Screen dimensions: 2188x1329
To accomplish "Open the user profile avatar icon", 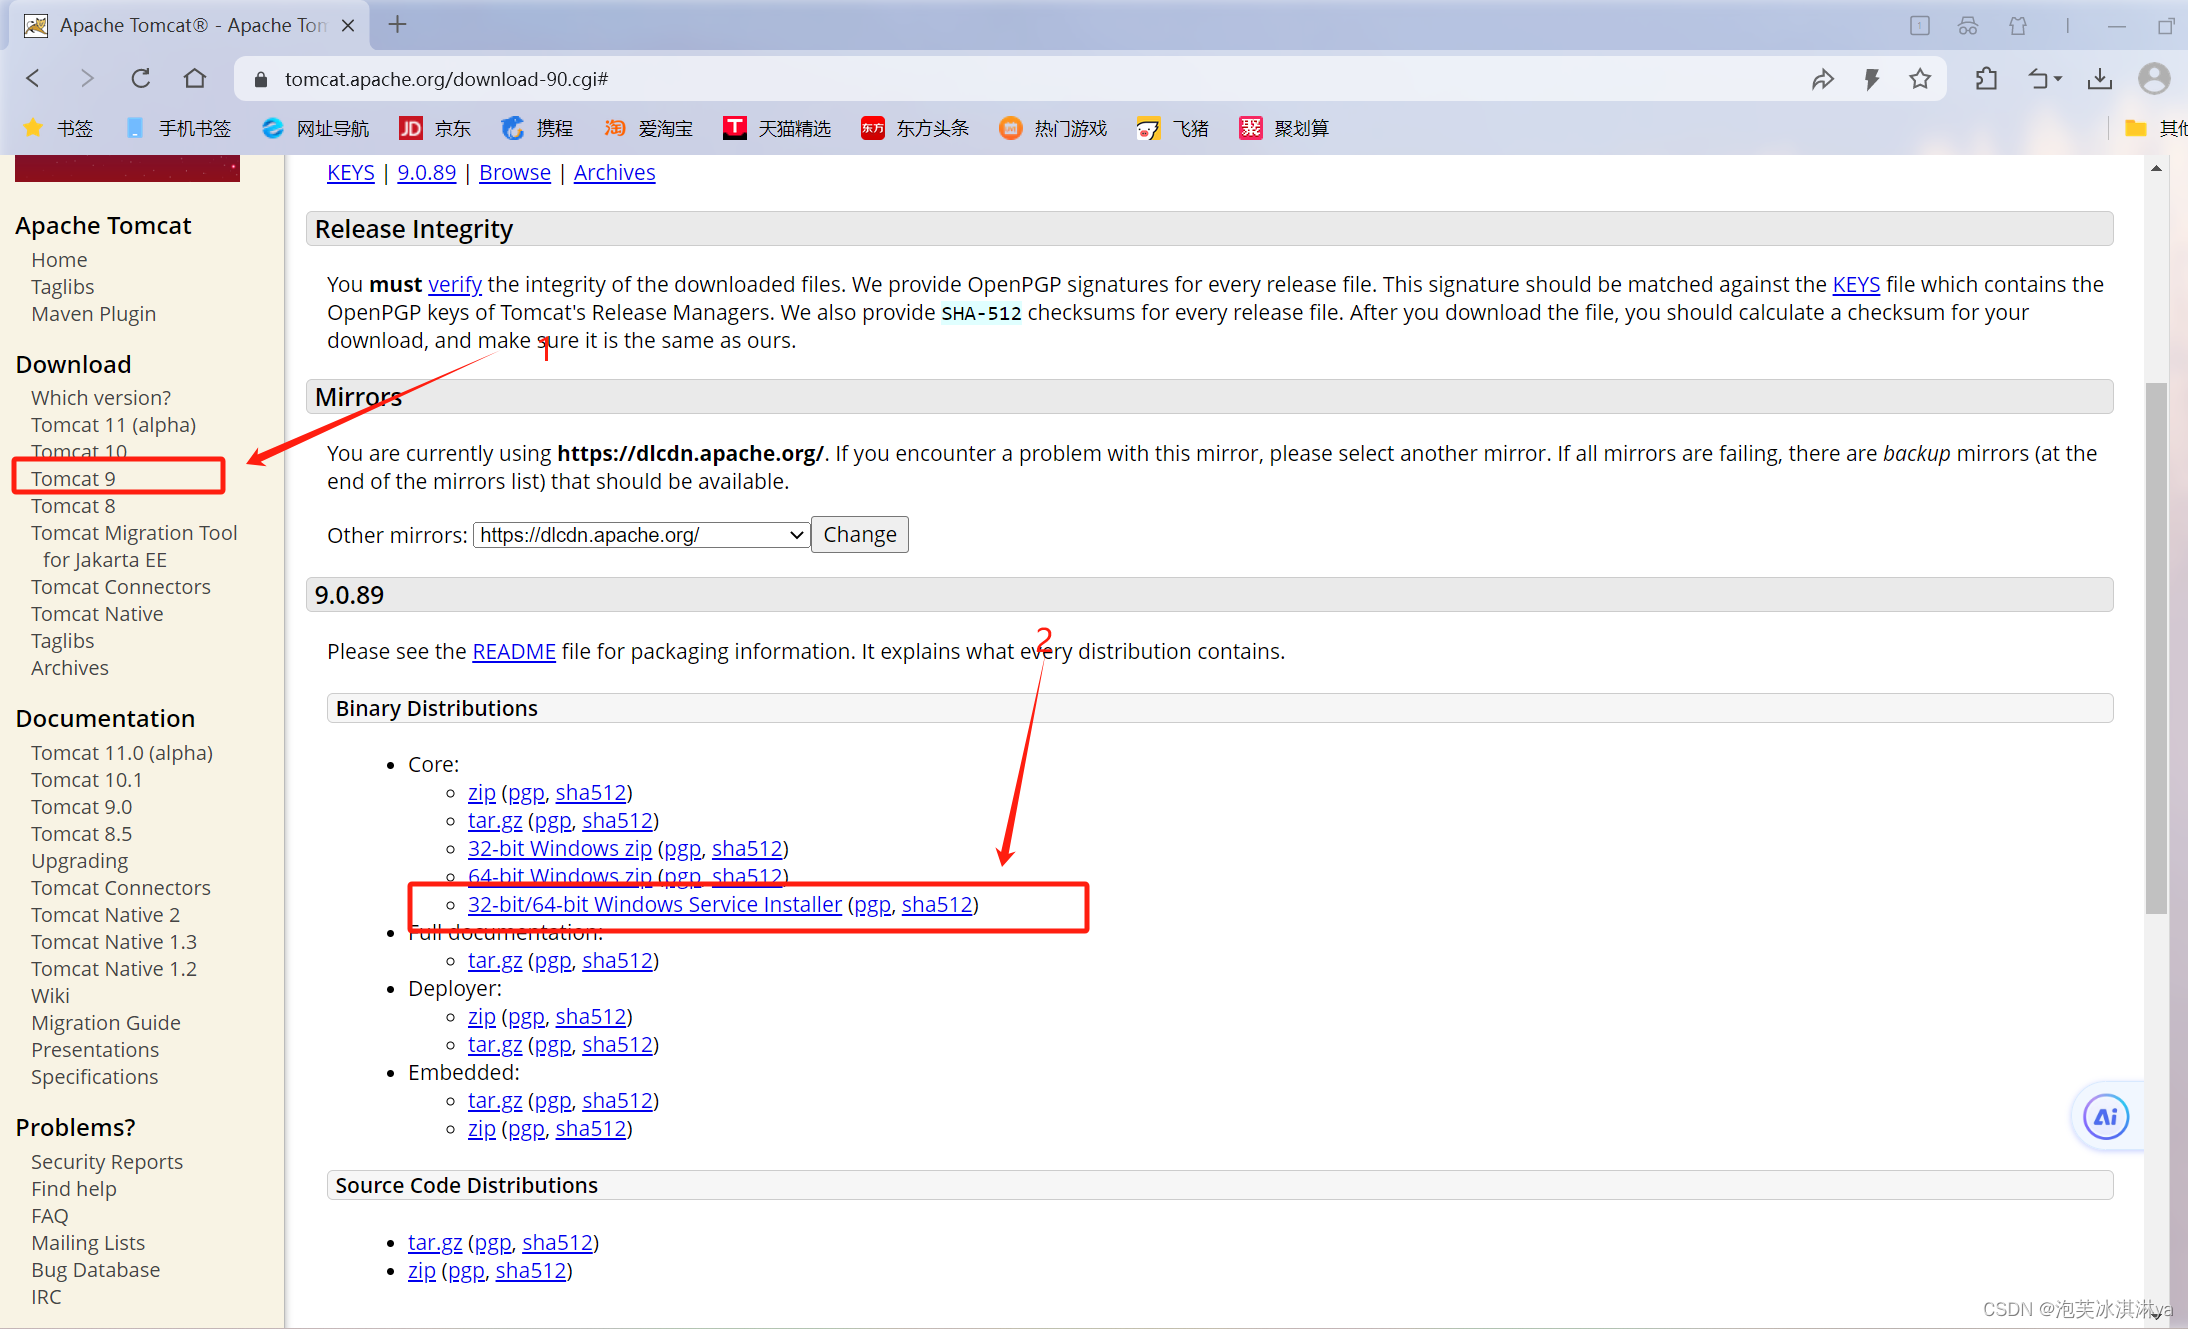I will pos(2153,79).
